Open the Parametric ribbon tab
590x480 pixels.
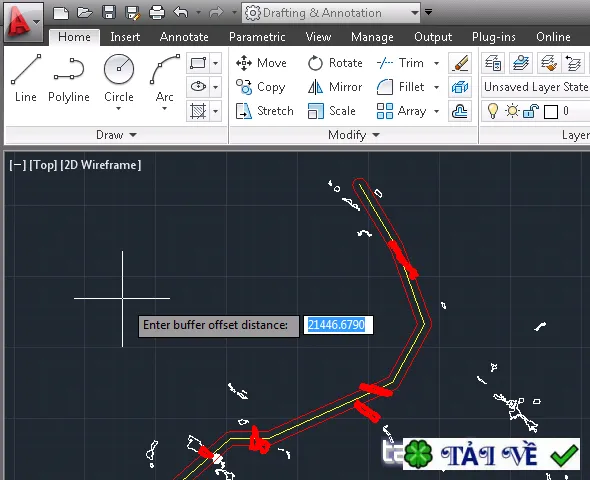(x=257, y=37)
